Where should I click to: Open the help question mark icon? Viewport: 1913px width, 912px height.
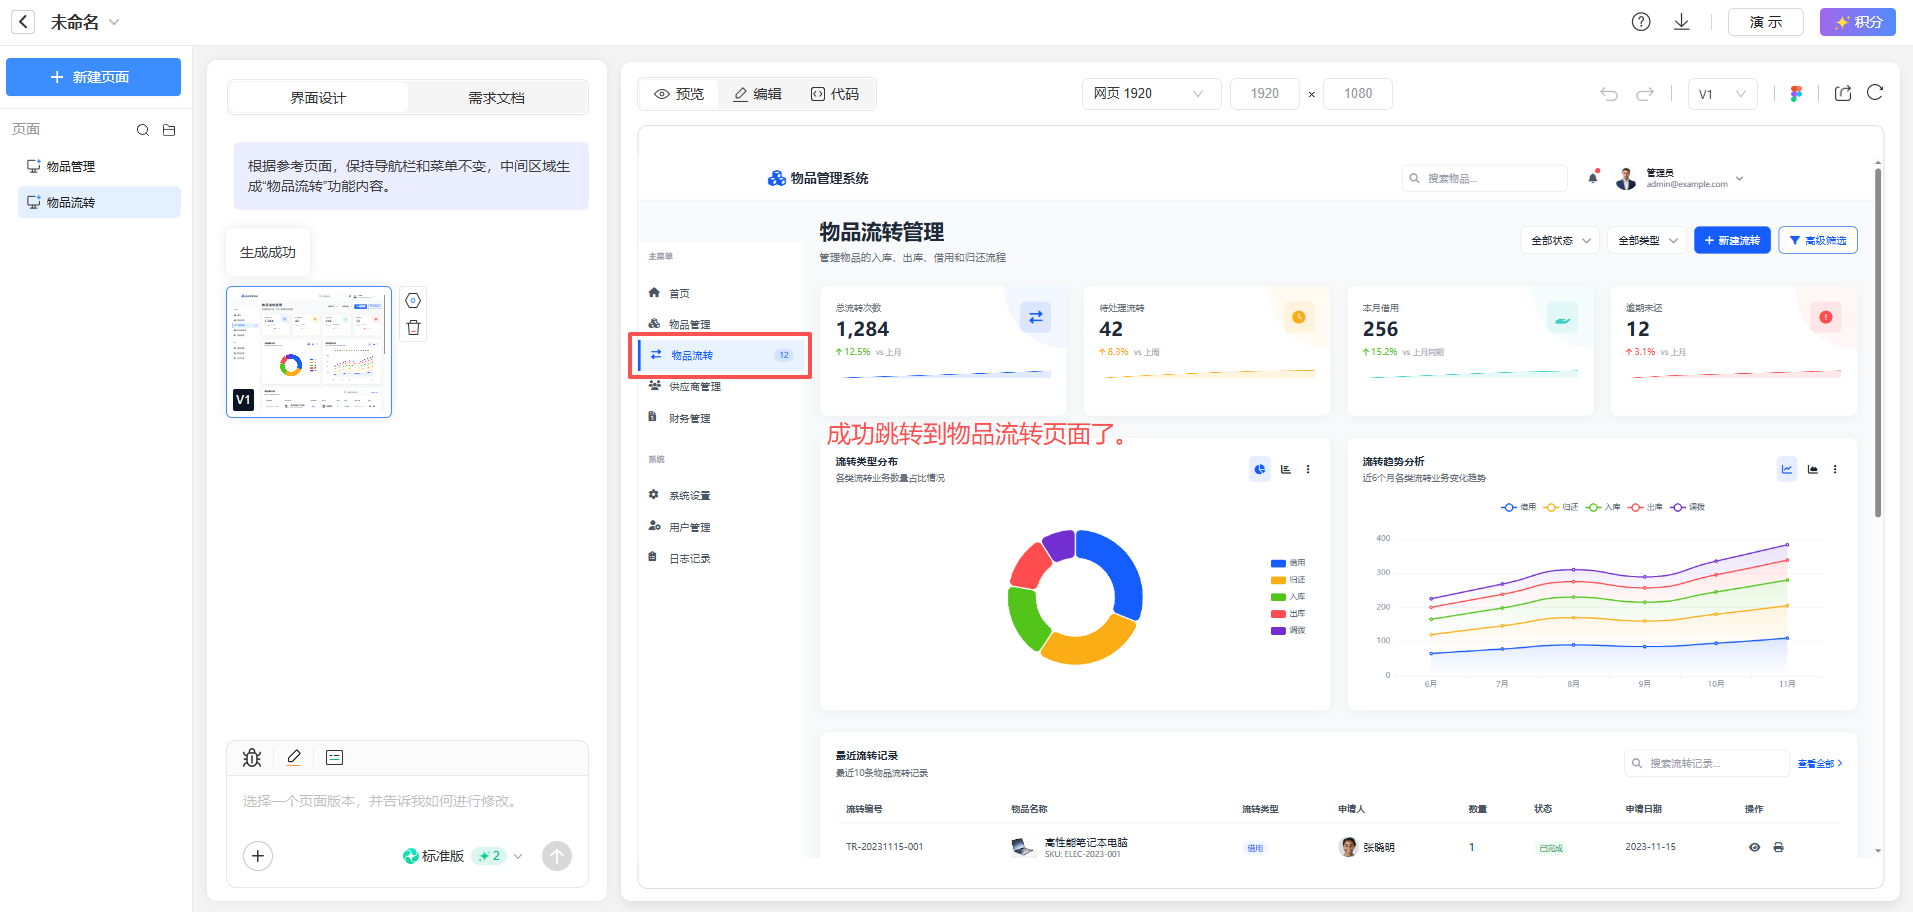click(x=1641, y=22)
